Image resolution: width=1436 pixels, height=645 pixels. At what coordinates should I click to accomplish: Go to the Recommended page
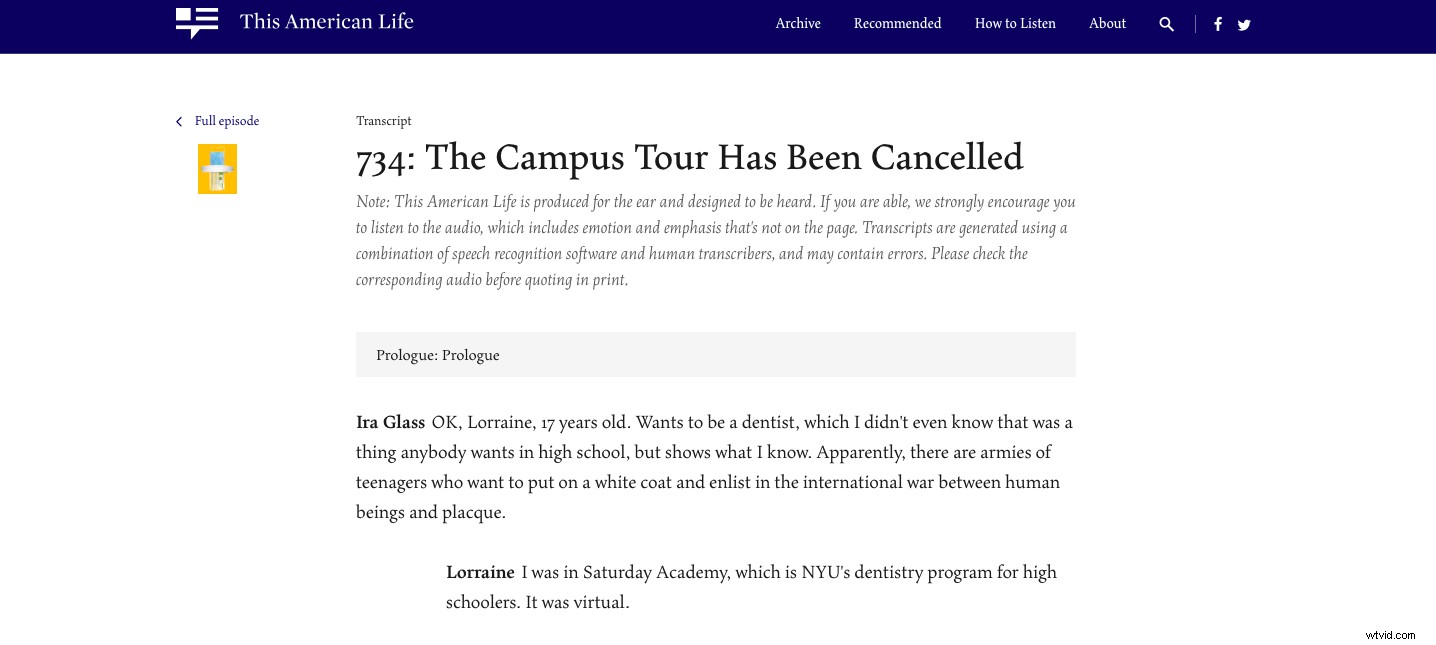pos(897,24)
